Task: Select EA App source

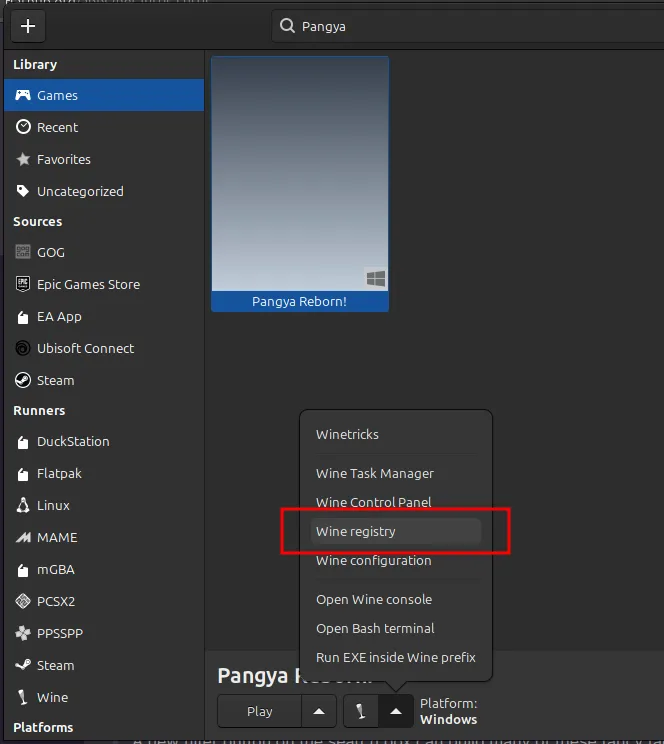Action: tap(59, 316)
